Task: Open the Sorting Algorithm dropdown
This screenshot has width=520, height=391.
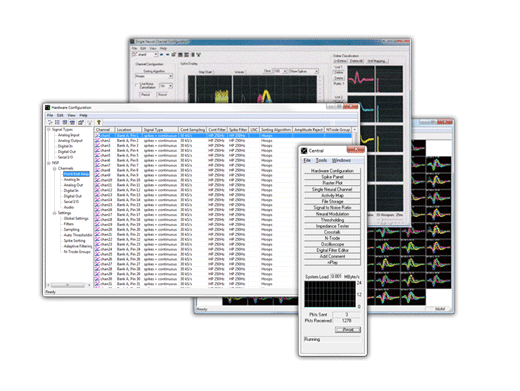Action: click(x=154, y=76)
